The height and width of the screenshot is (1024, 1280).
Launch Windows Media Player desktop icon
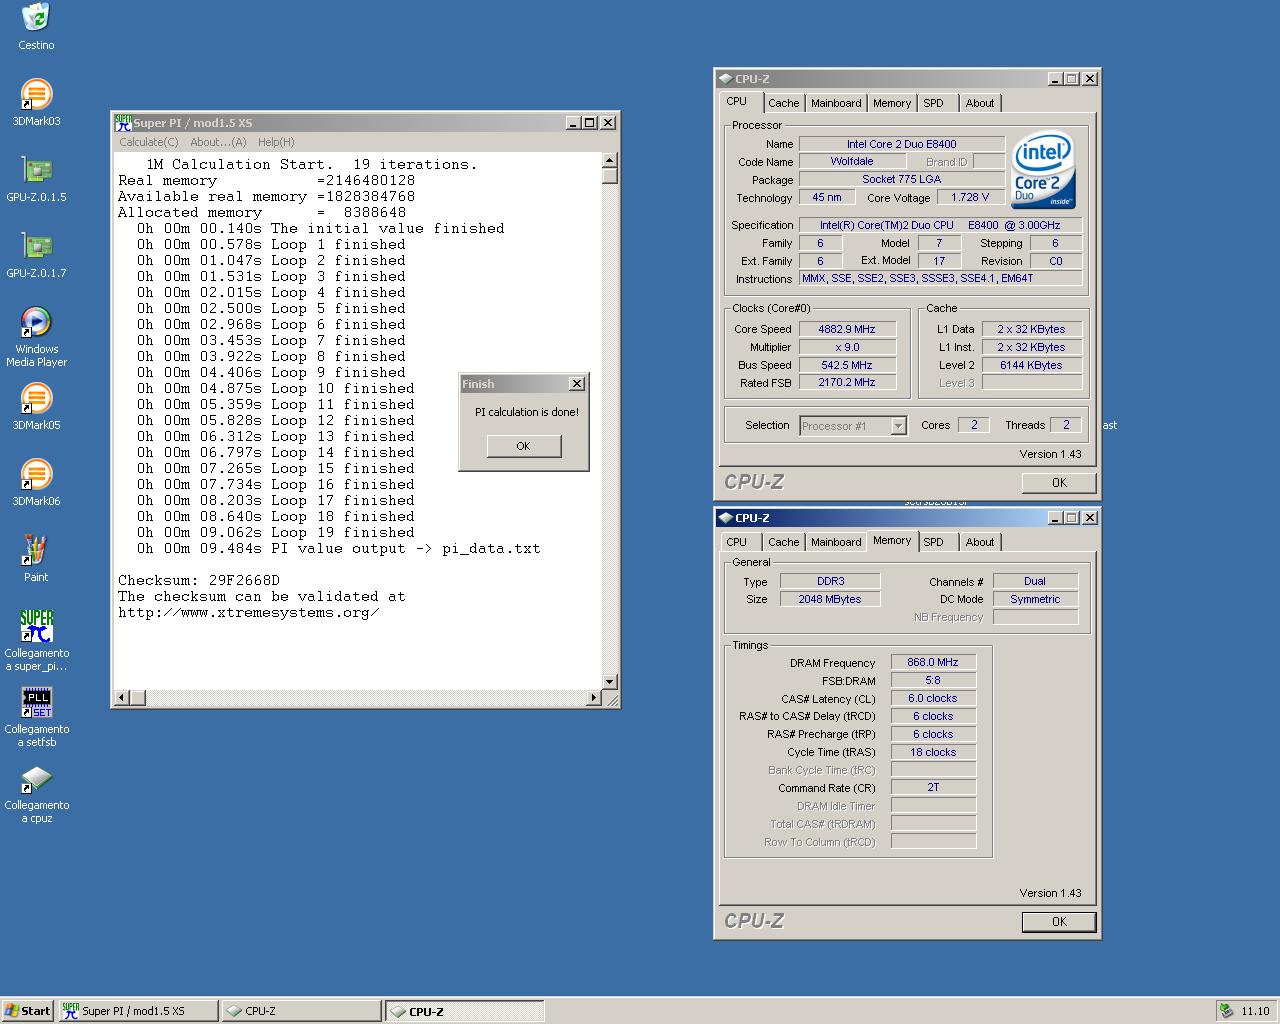pyautogui.click(x=36, y=322)
